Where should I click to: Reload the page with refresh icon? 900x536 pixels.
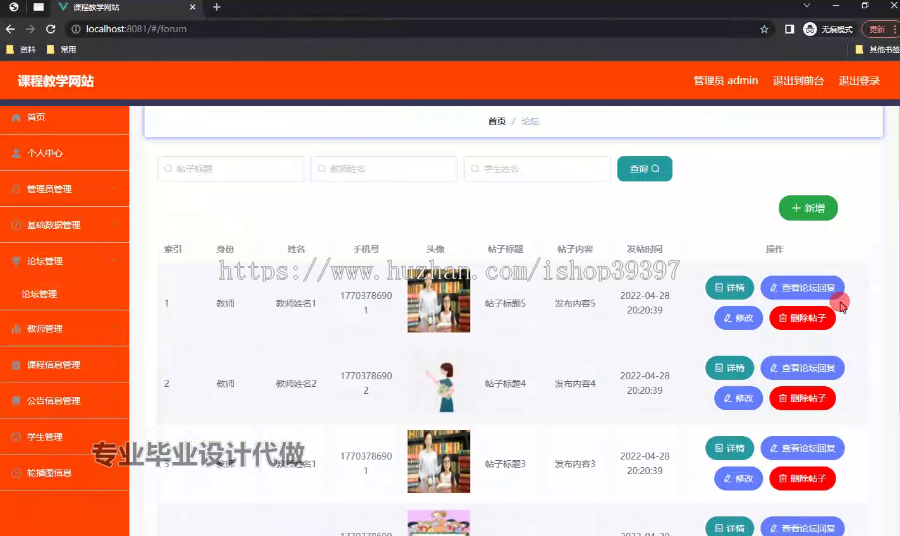51,29
